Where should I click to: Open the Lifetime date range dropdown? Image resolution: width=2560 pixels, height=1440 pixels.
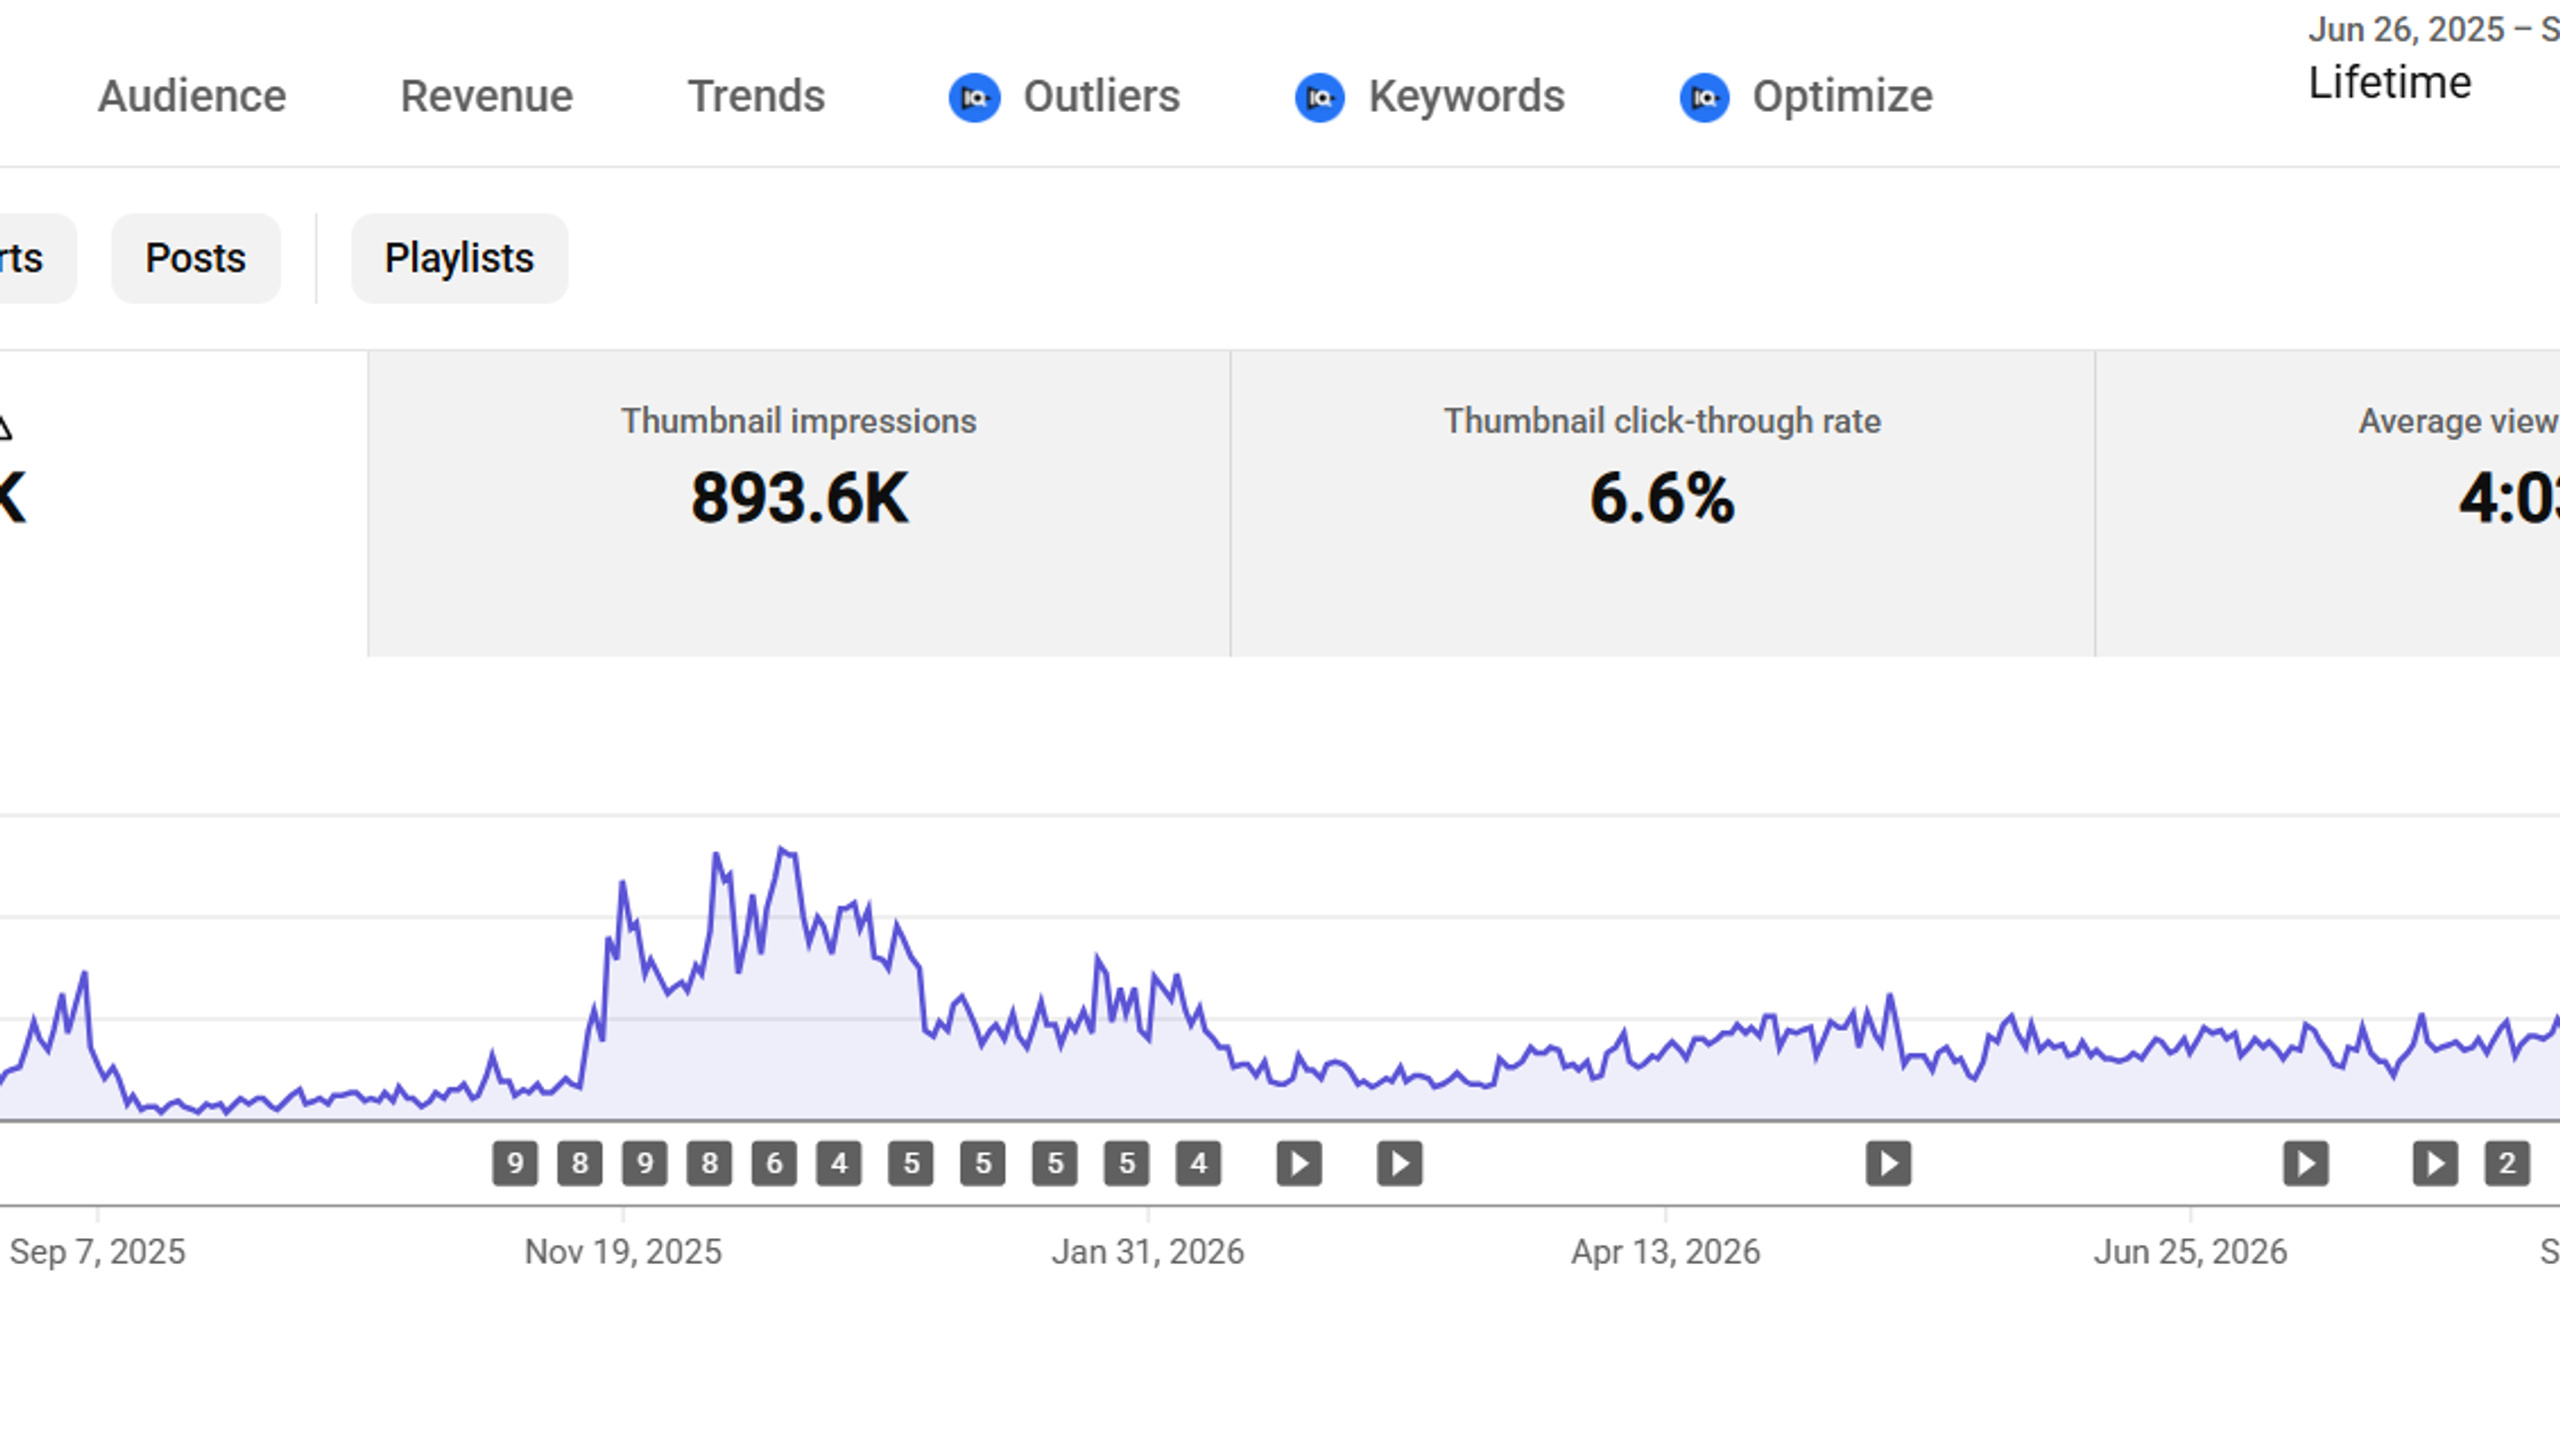(2389, 82)
